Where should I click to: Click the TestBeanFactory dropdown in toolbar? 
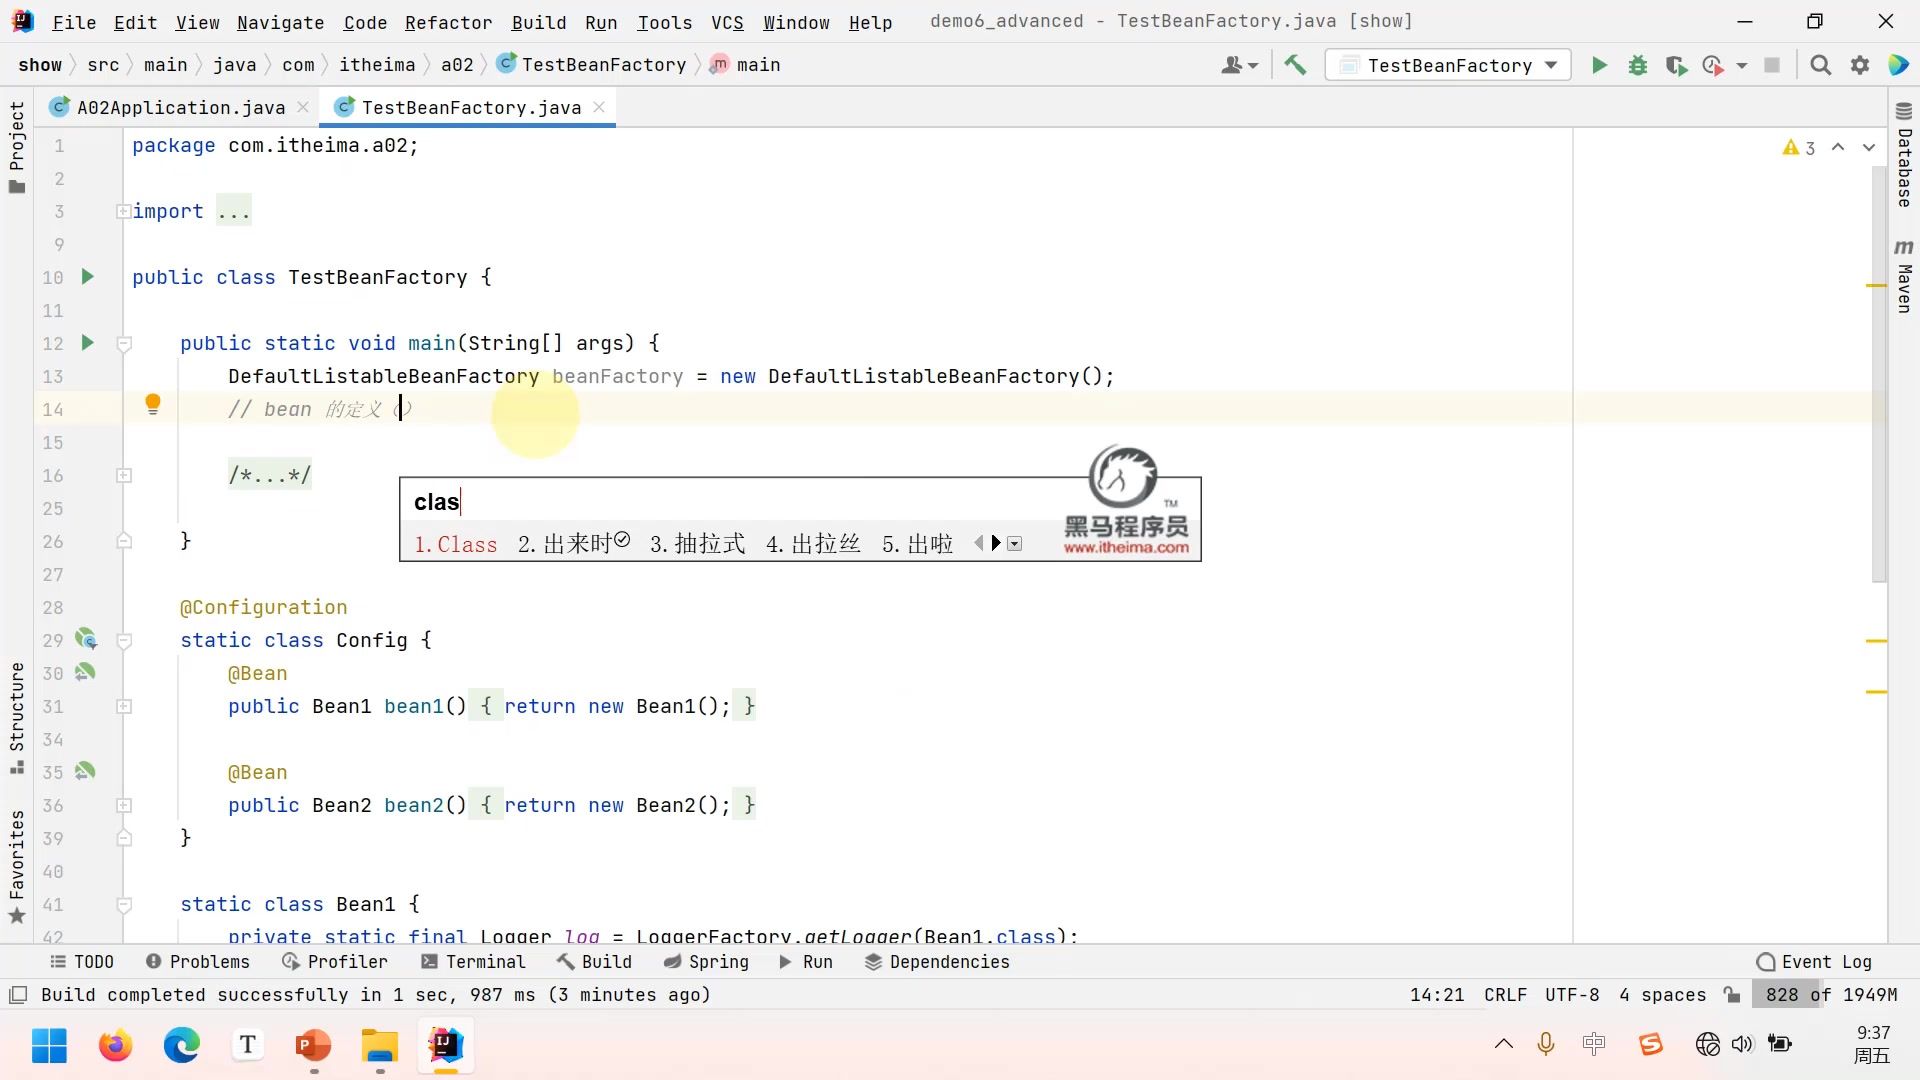pyautogui.click(x=1452, y=63)
